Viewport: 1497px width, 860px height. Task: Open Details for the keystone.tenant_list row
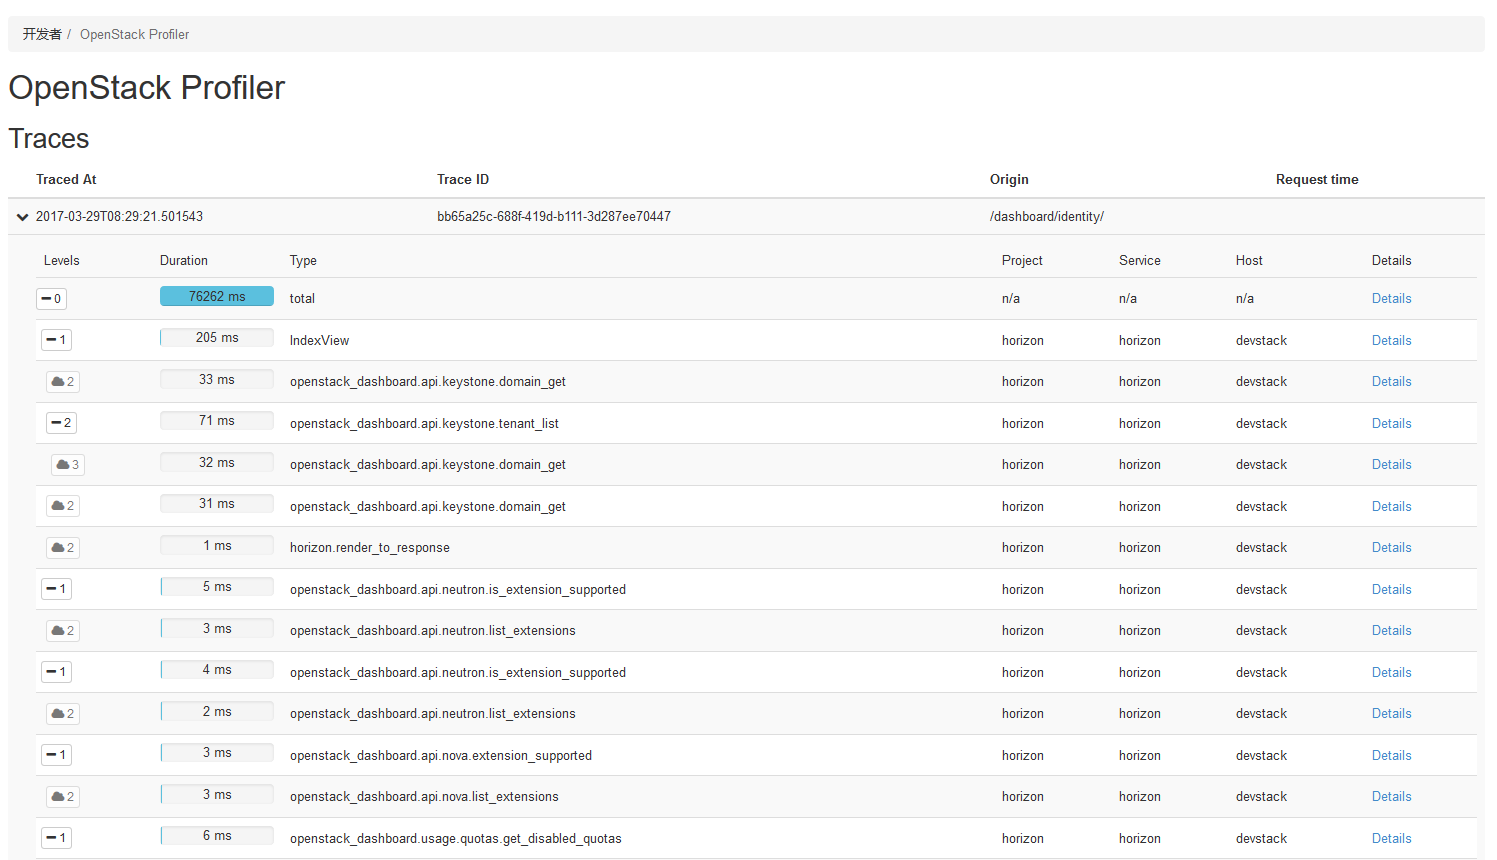pos(1391,424)
